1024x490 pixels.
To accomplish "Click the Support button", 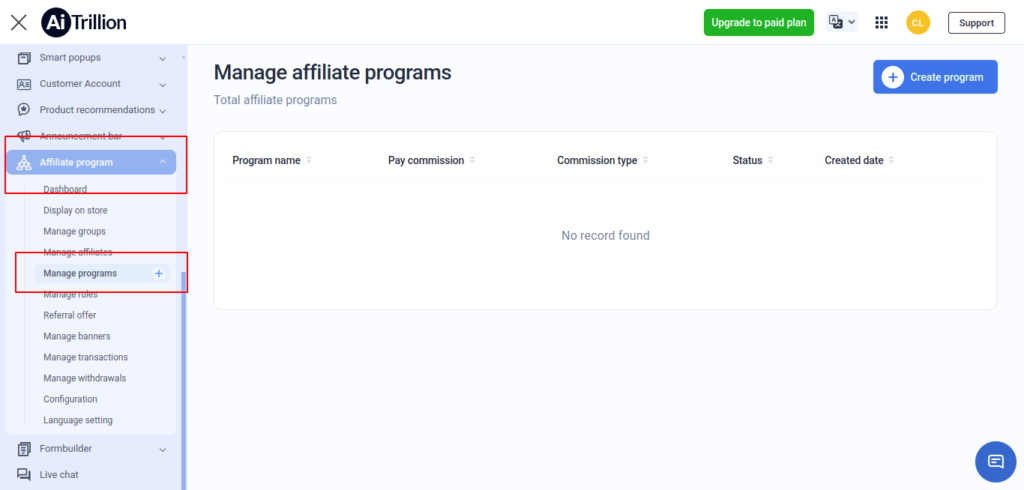I will [976, 23].
